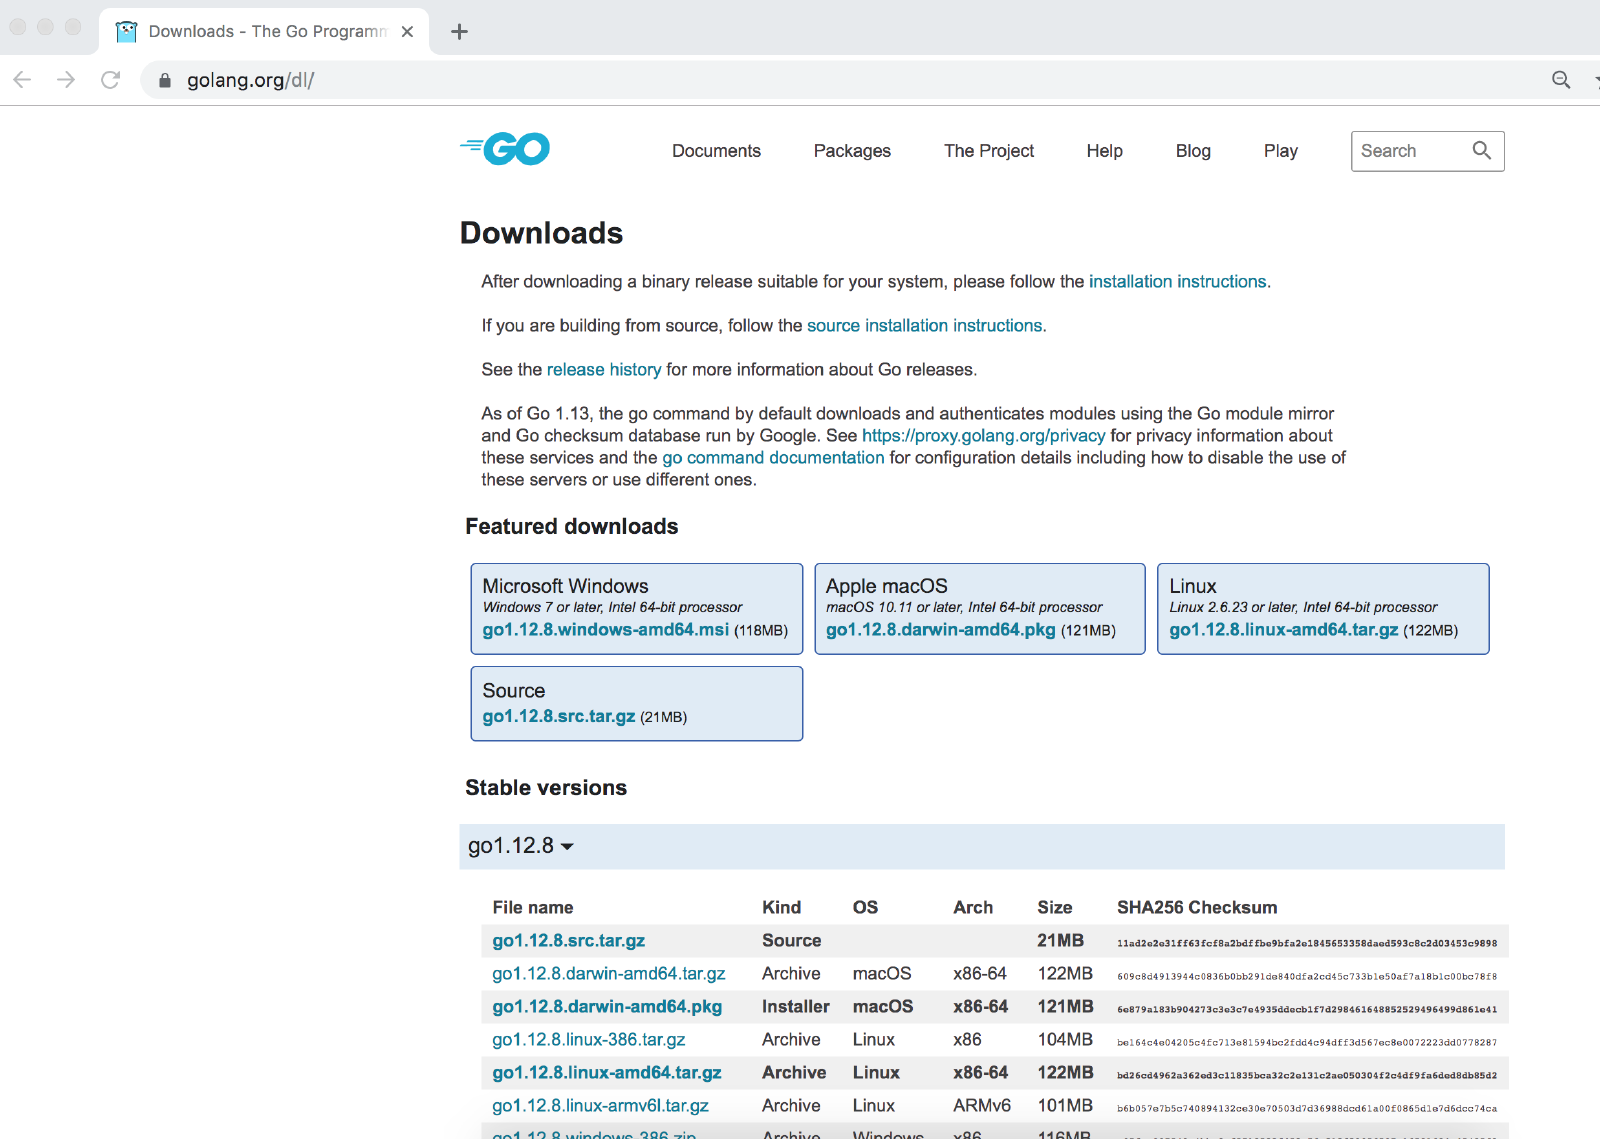
Task: Open the Documents menu item
Action: pyautogui.click(x=716, y=151)
